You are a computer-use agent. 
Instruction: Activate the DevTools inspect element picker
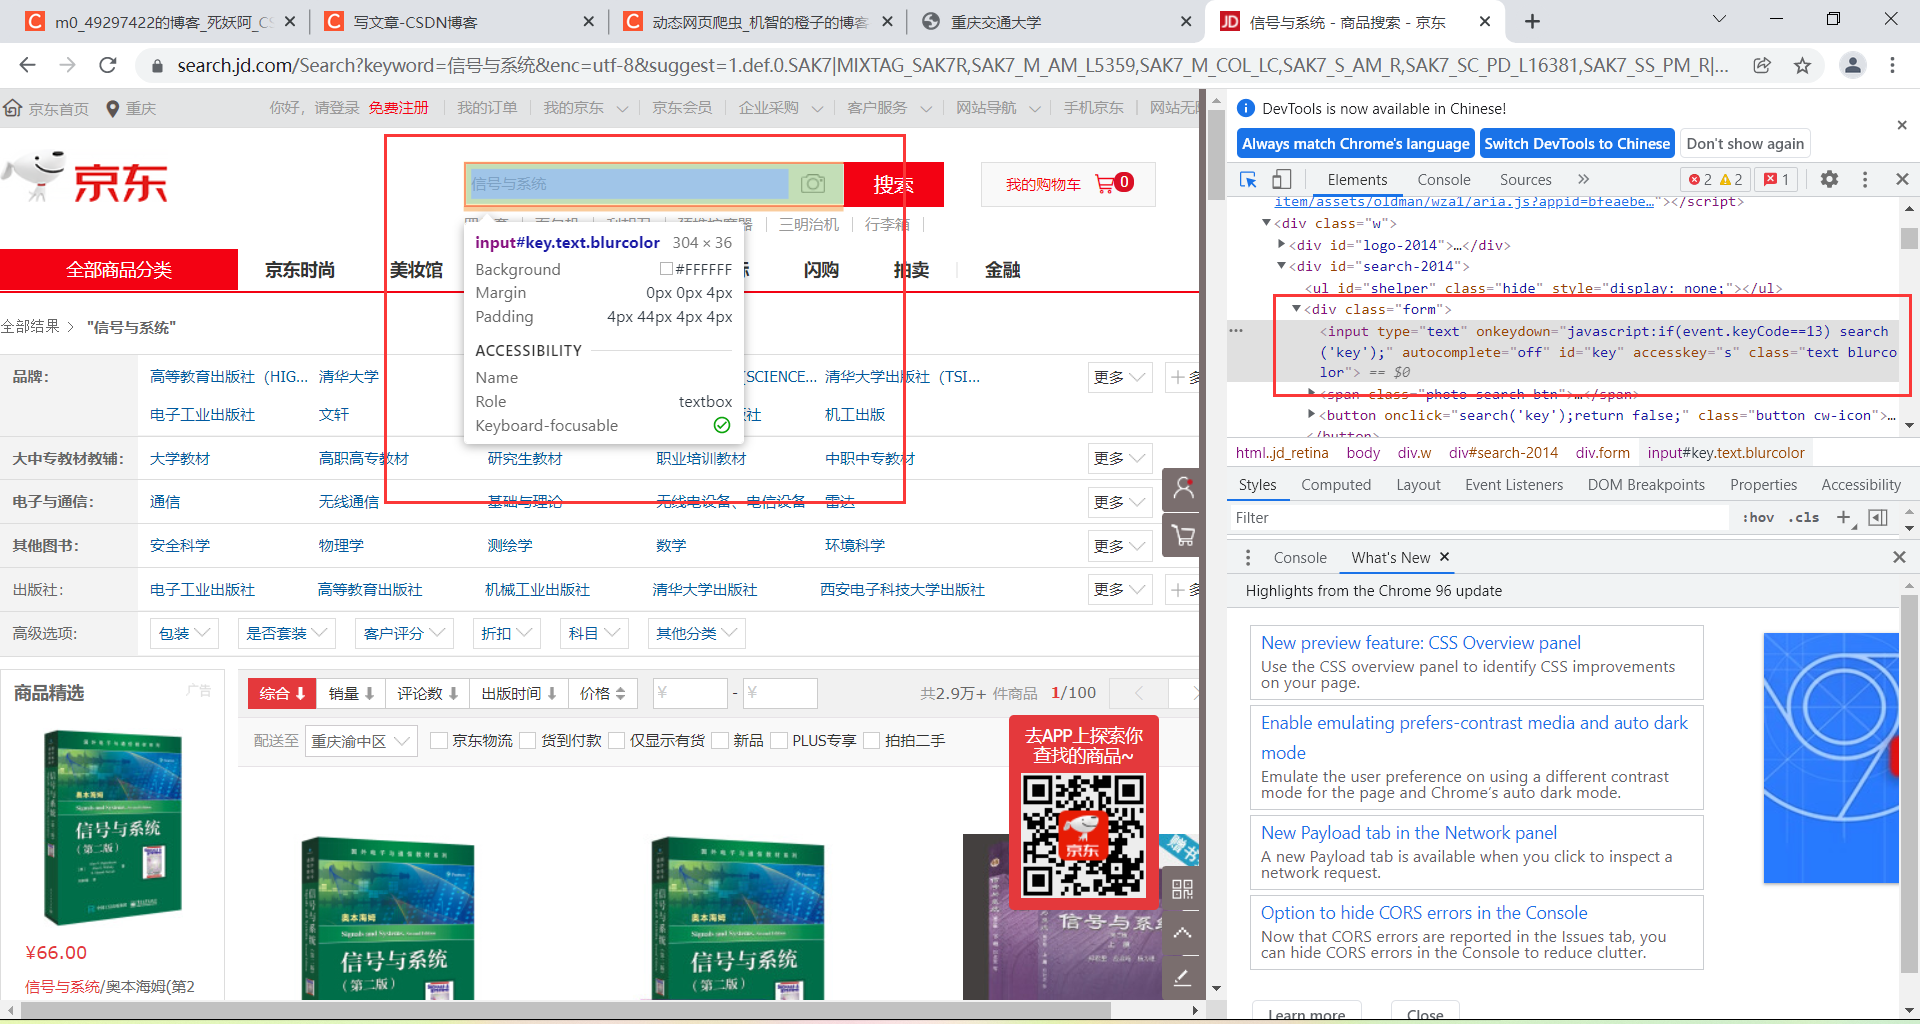(x=1248, y=179)
